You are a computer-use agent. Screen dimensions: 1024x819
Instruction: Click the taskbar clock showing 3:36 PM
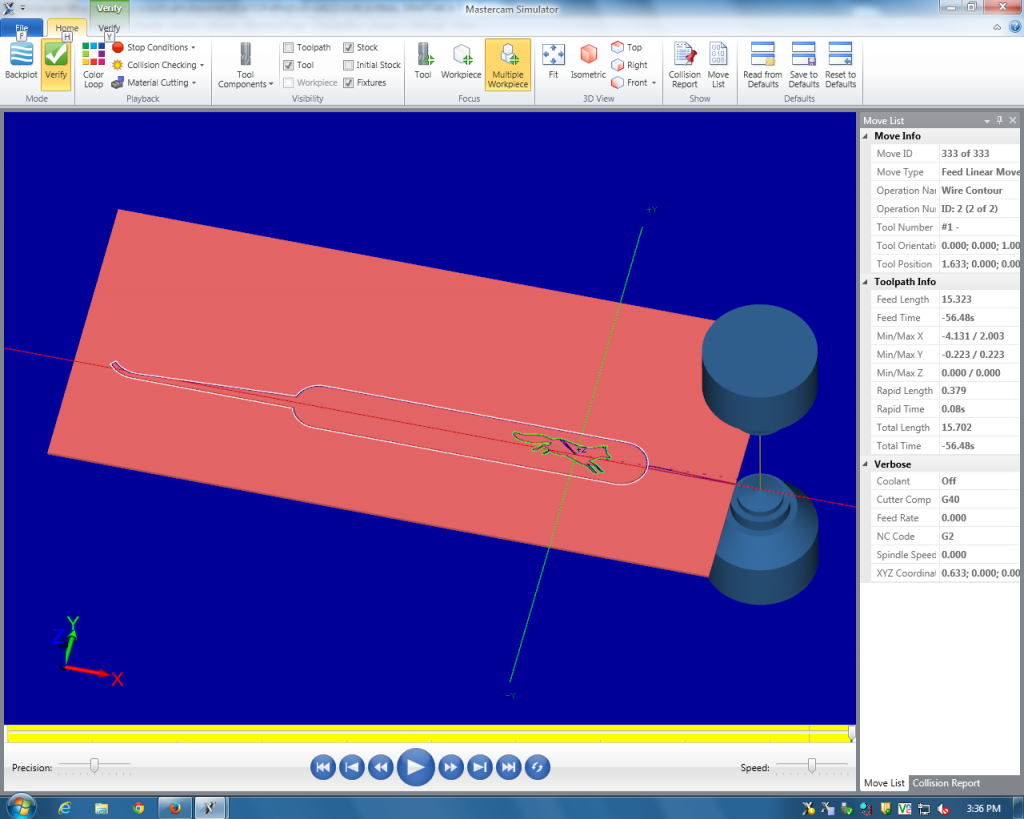[984, 809]
